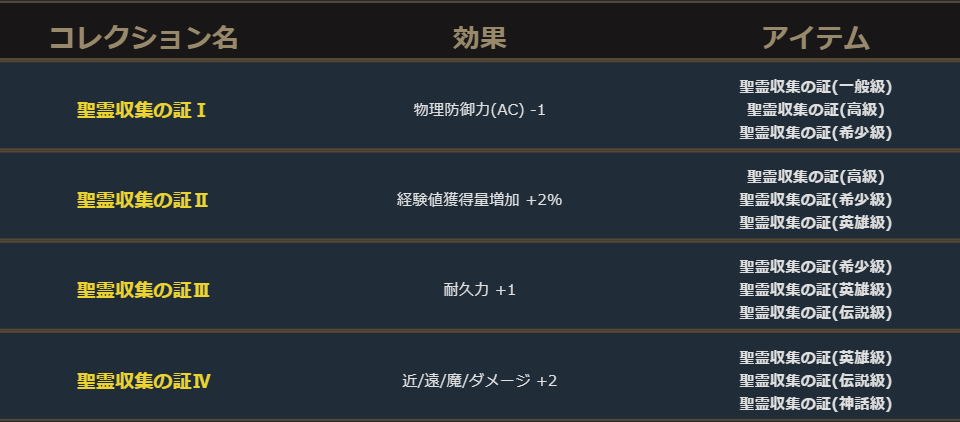960x422 pixels.
Task: Select 聖霊収集の証(高級) in the collection Ⅱ row
Action: point(815,177)
